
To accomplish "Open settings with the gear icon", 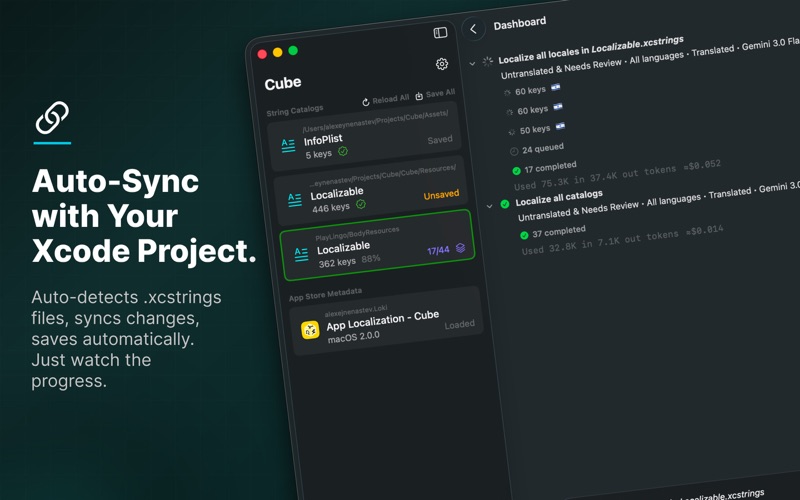I will 442,63.
